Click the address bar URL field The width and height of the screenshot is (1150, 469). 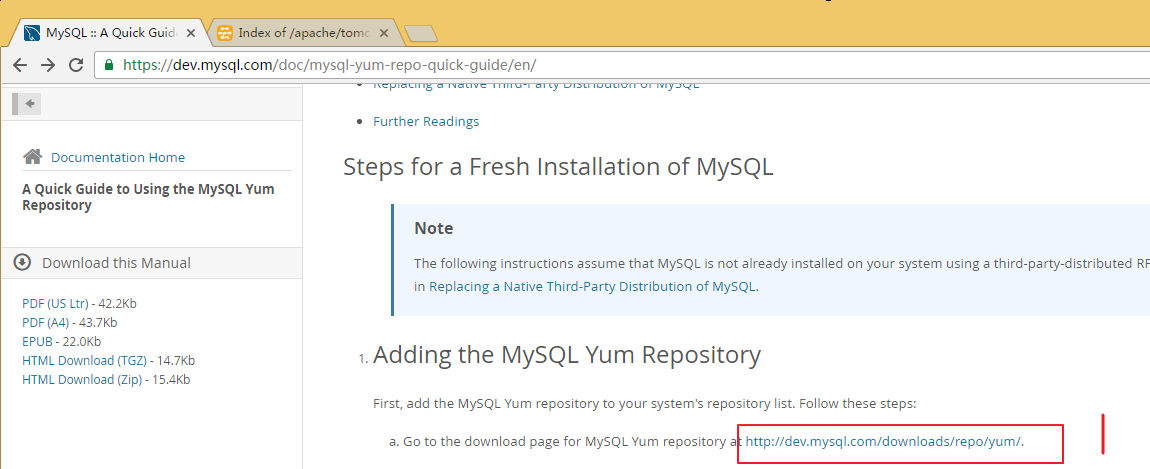click(622, 65)
